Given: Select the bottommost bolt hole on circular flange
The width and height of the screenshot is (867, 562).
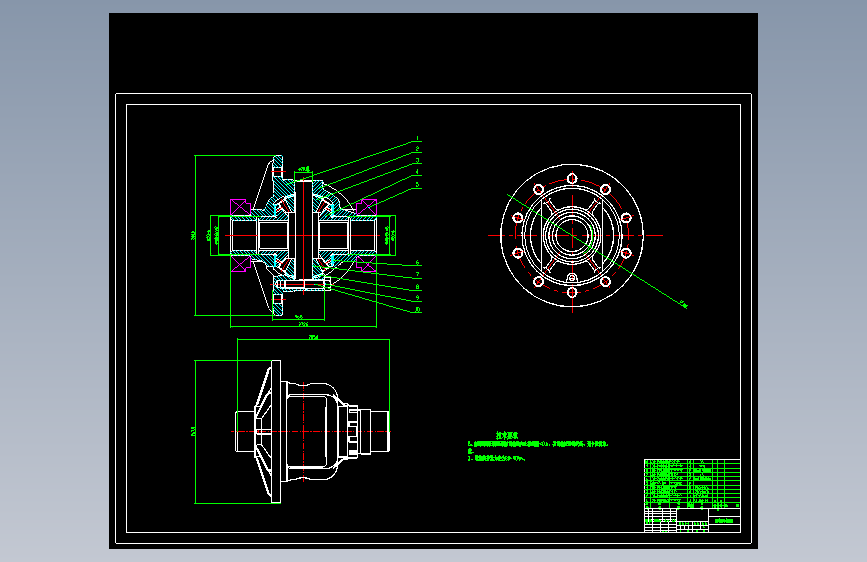Looking at the screenshot, I should (572, 292).
